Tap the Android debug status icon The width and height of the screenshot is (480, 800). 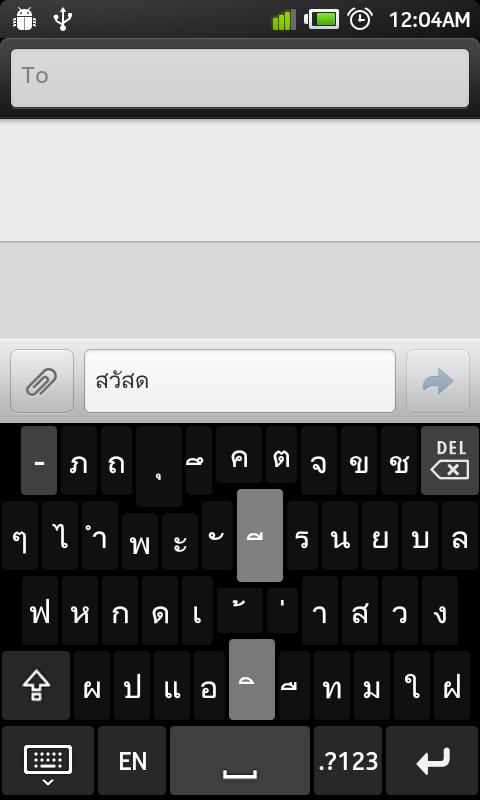pos(23,19)
